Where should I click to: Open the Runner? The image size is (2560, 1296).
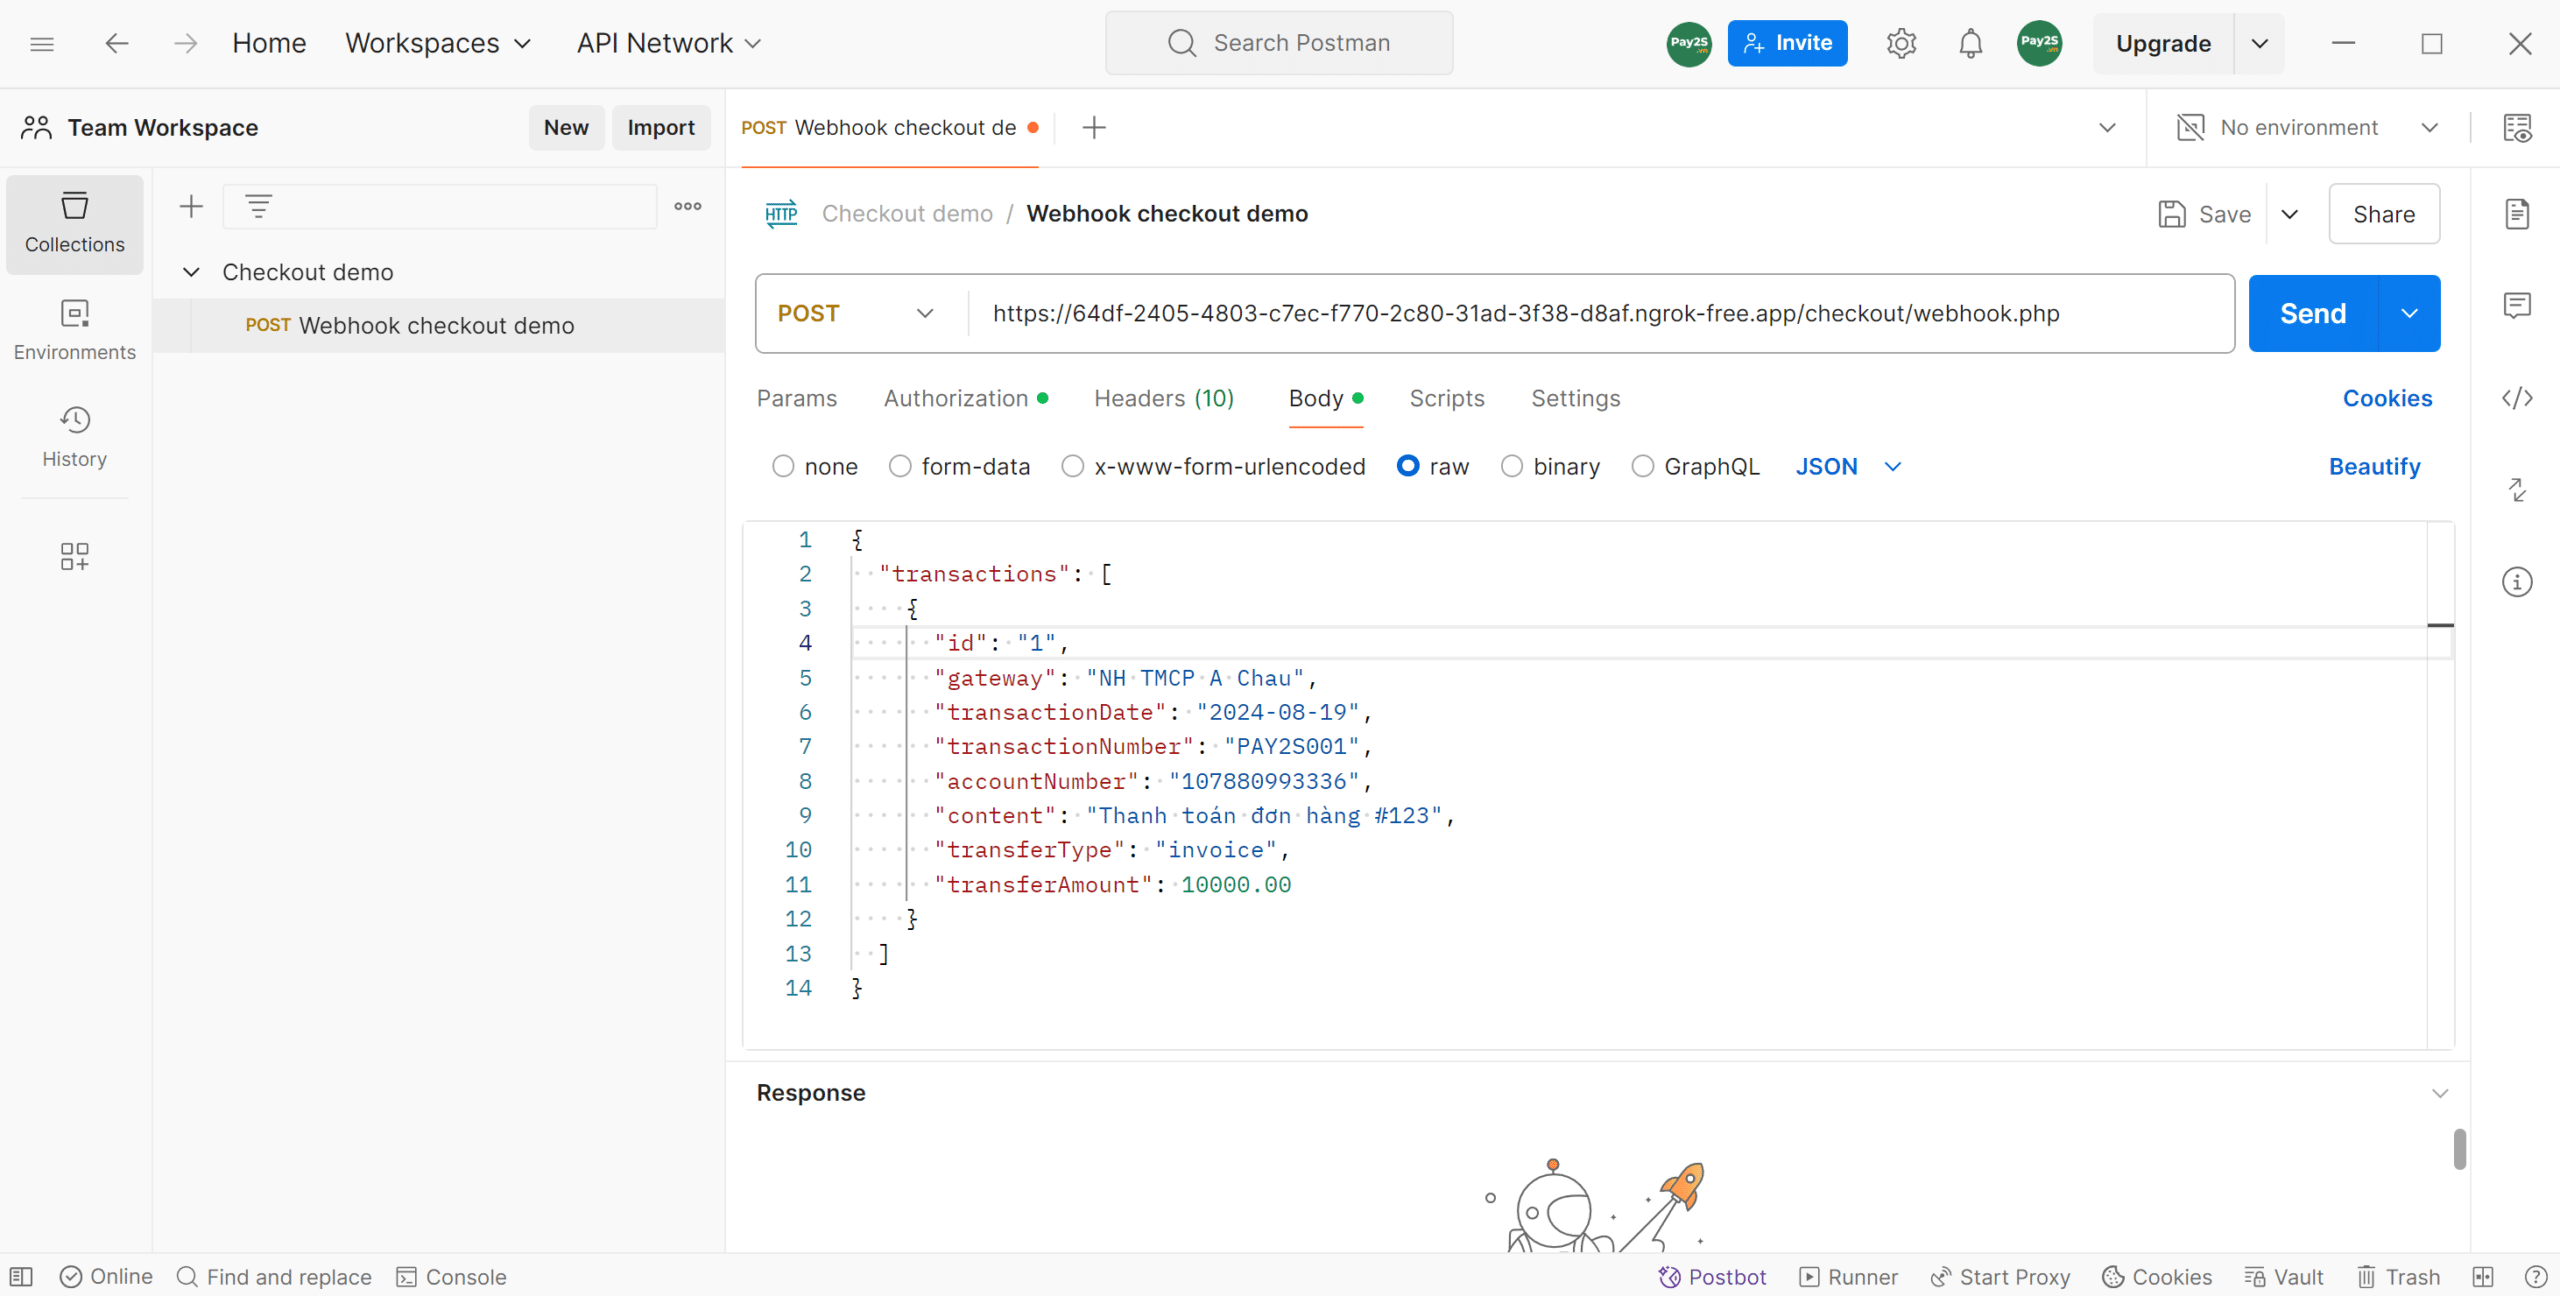1848,1277
